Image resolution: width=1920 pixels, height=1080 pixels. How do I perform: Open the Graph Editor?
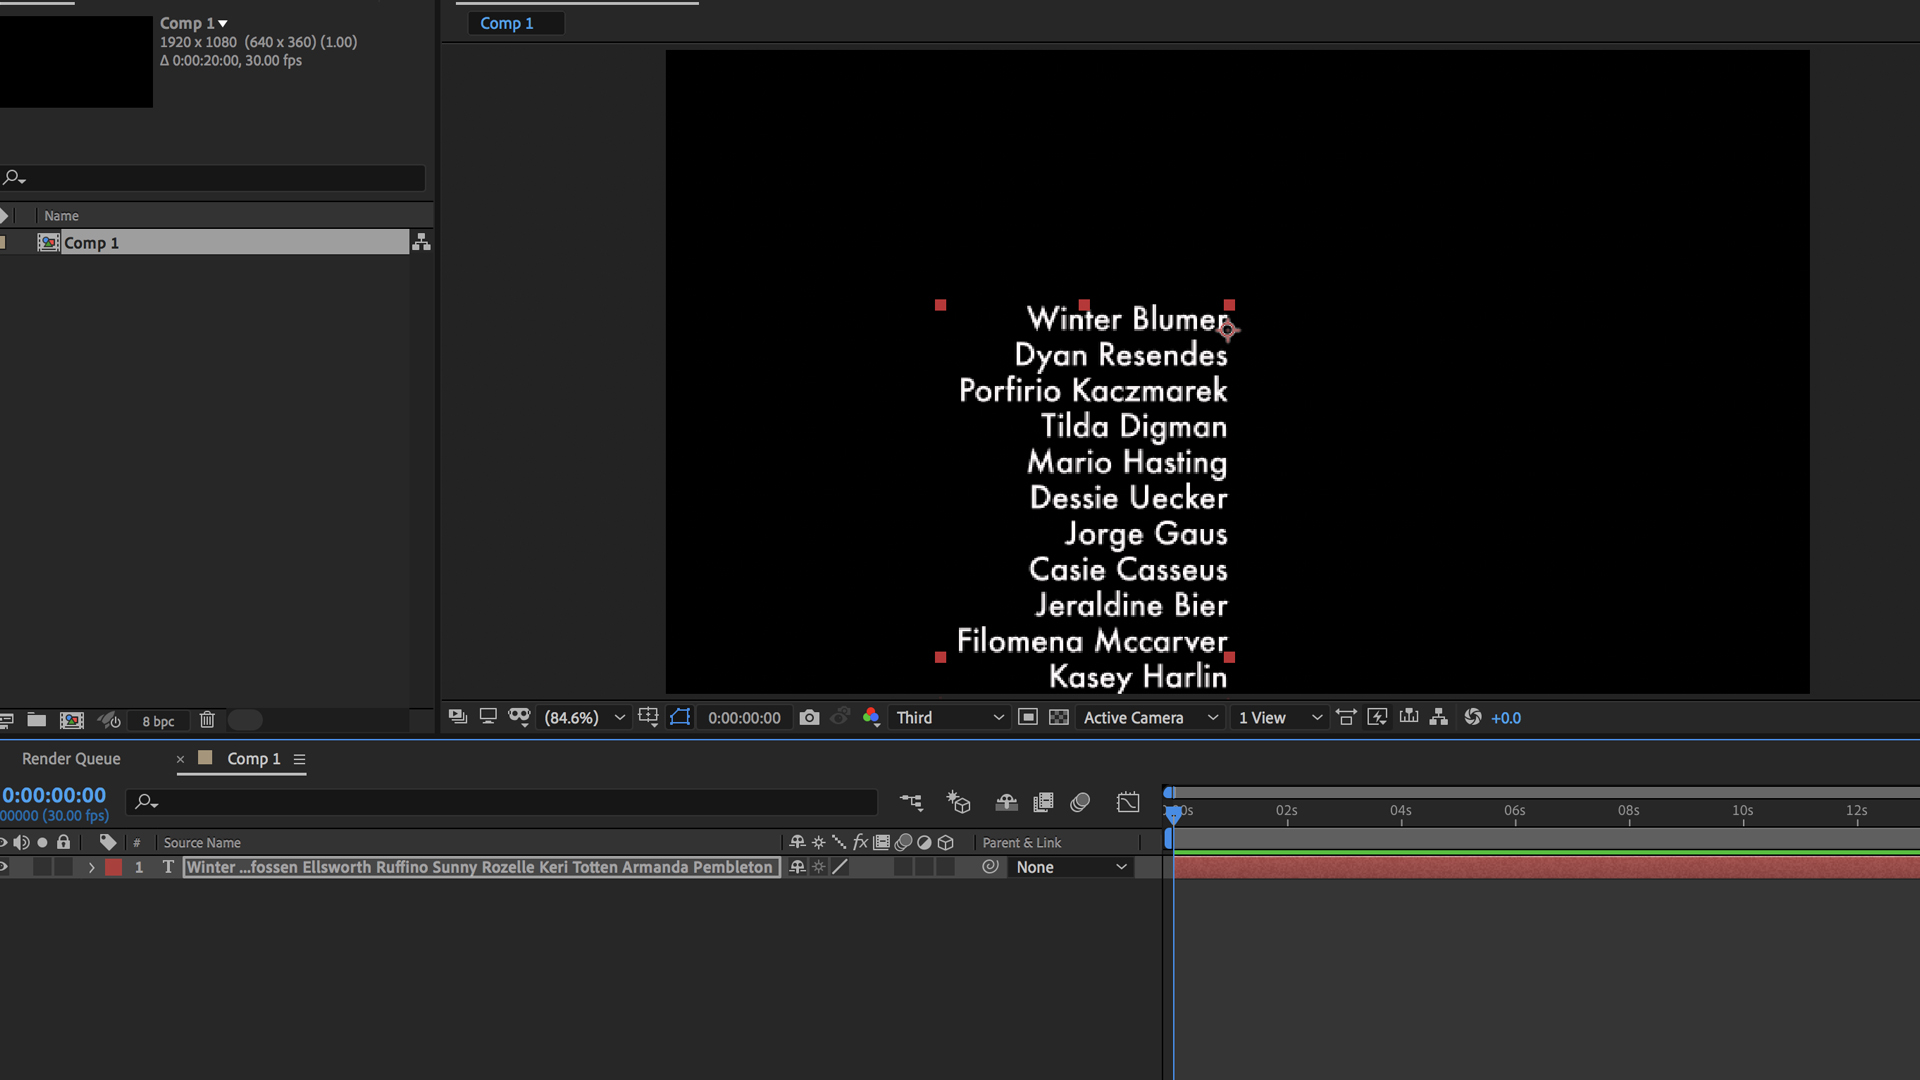pyautogui.click(x=1128, y=802)
